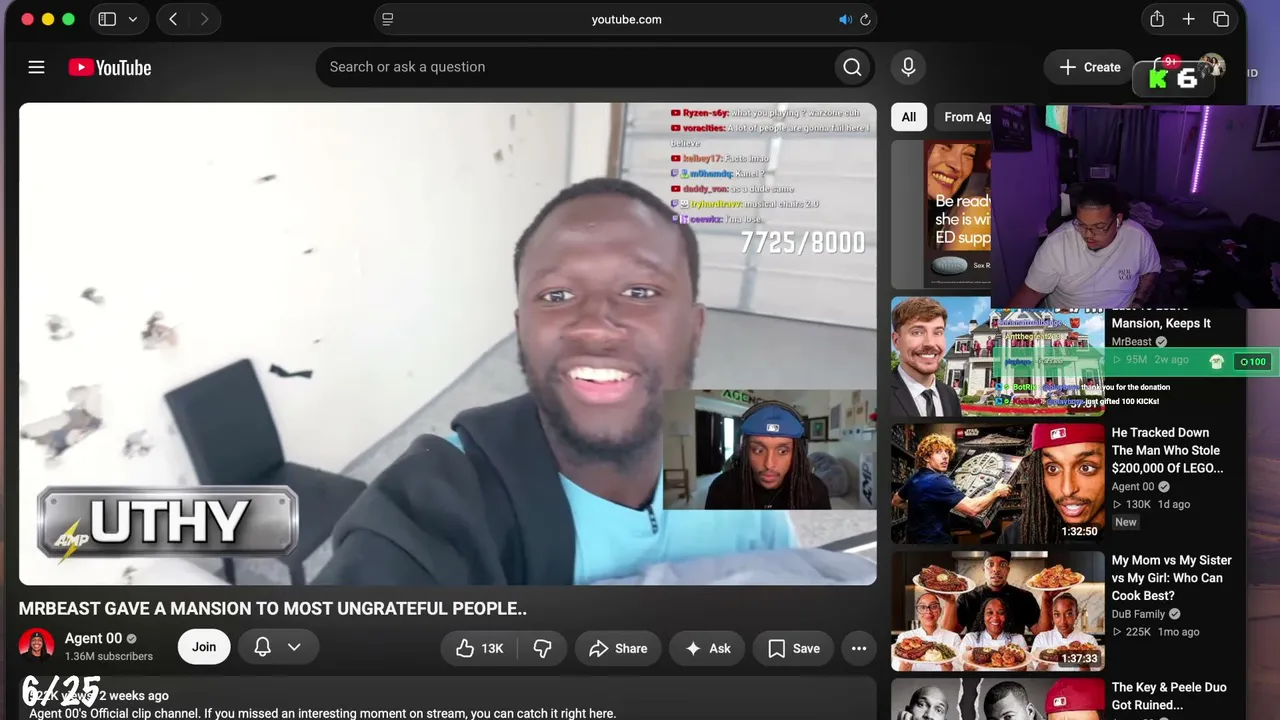This screenshot has width=1280, height=720.
Task: Dislike this video
Action: (543, 648)
